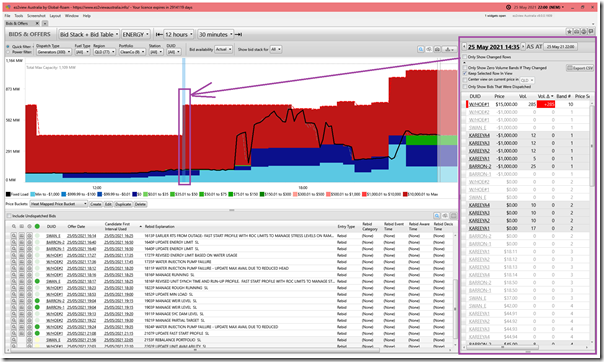Screen dimensions: 604x362
Task: Click the jump-to-end arrow after 30 minutes
Action: coord(238,34)
